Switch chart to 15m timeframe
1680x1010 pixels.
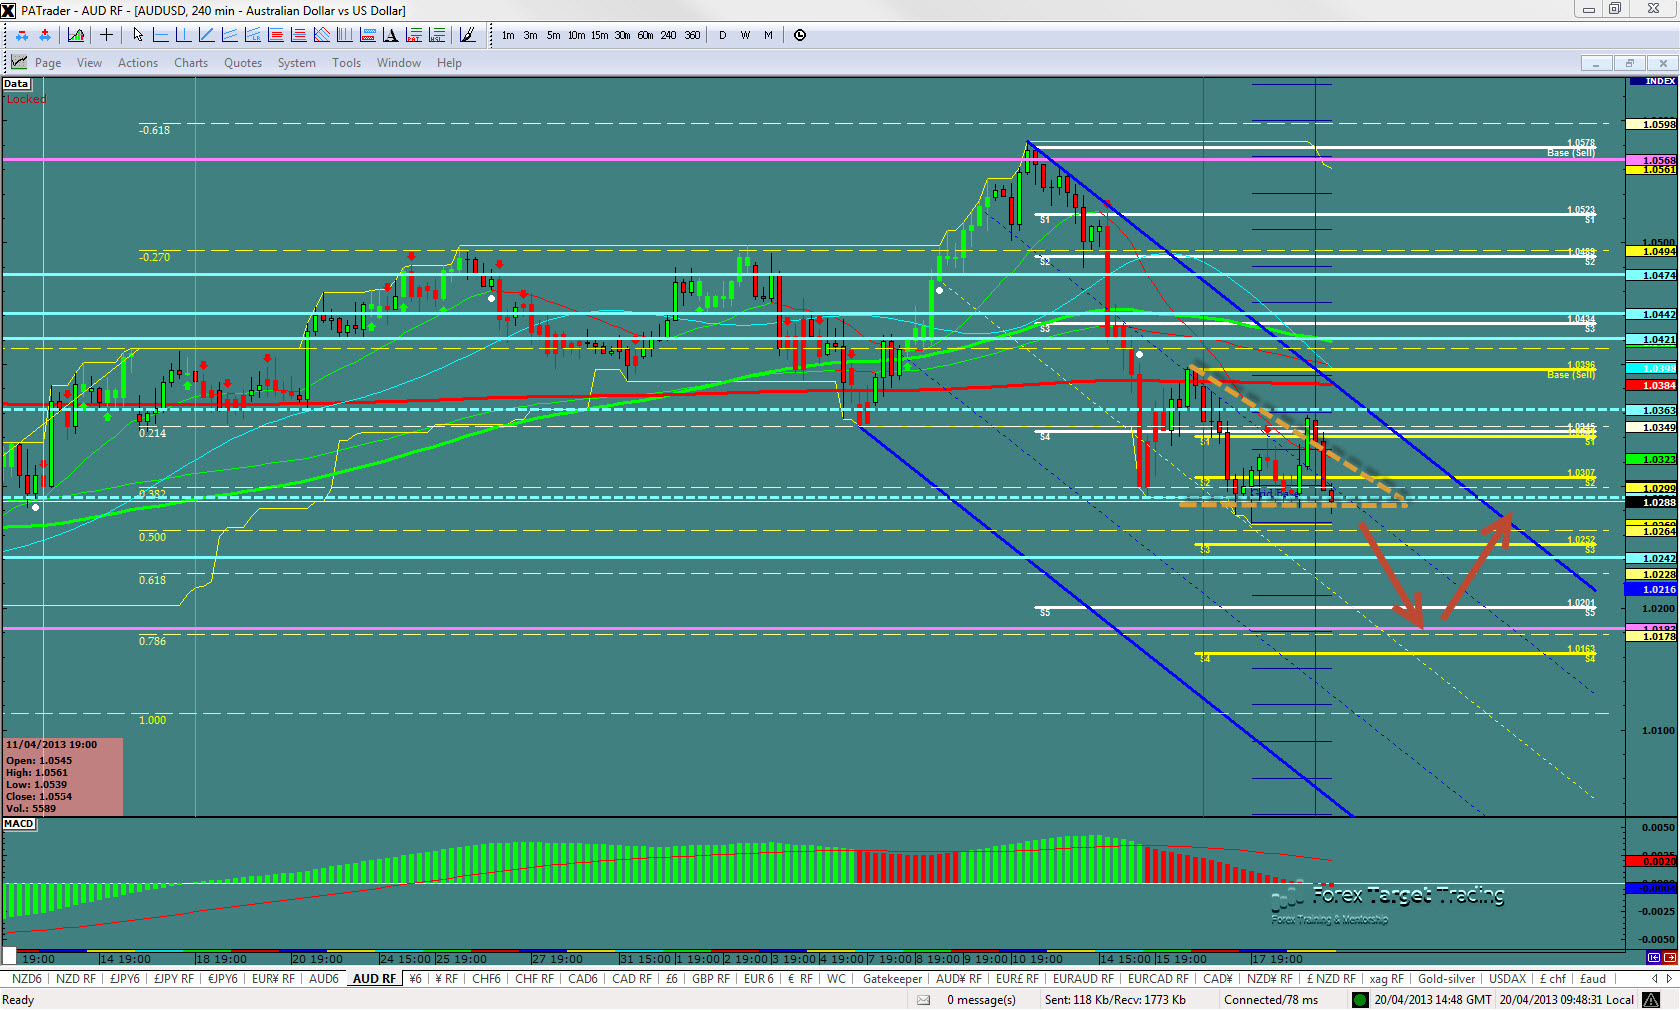click(x=599, y=35)
